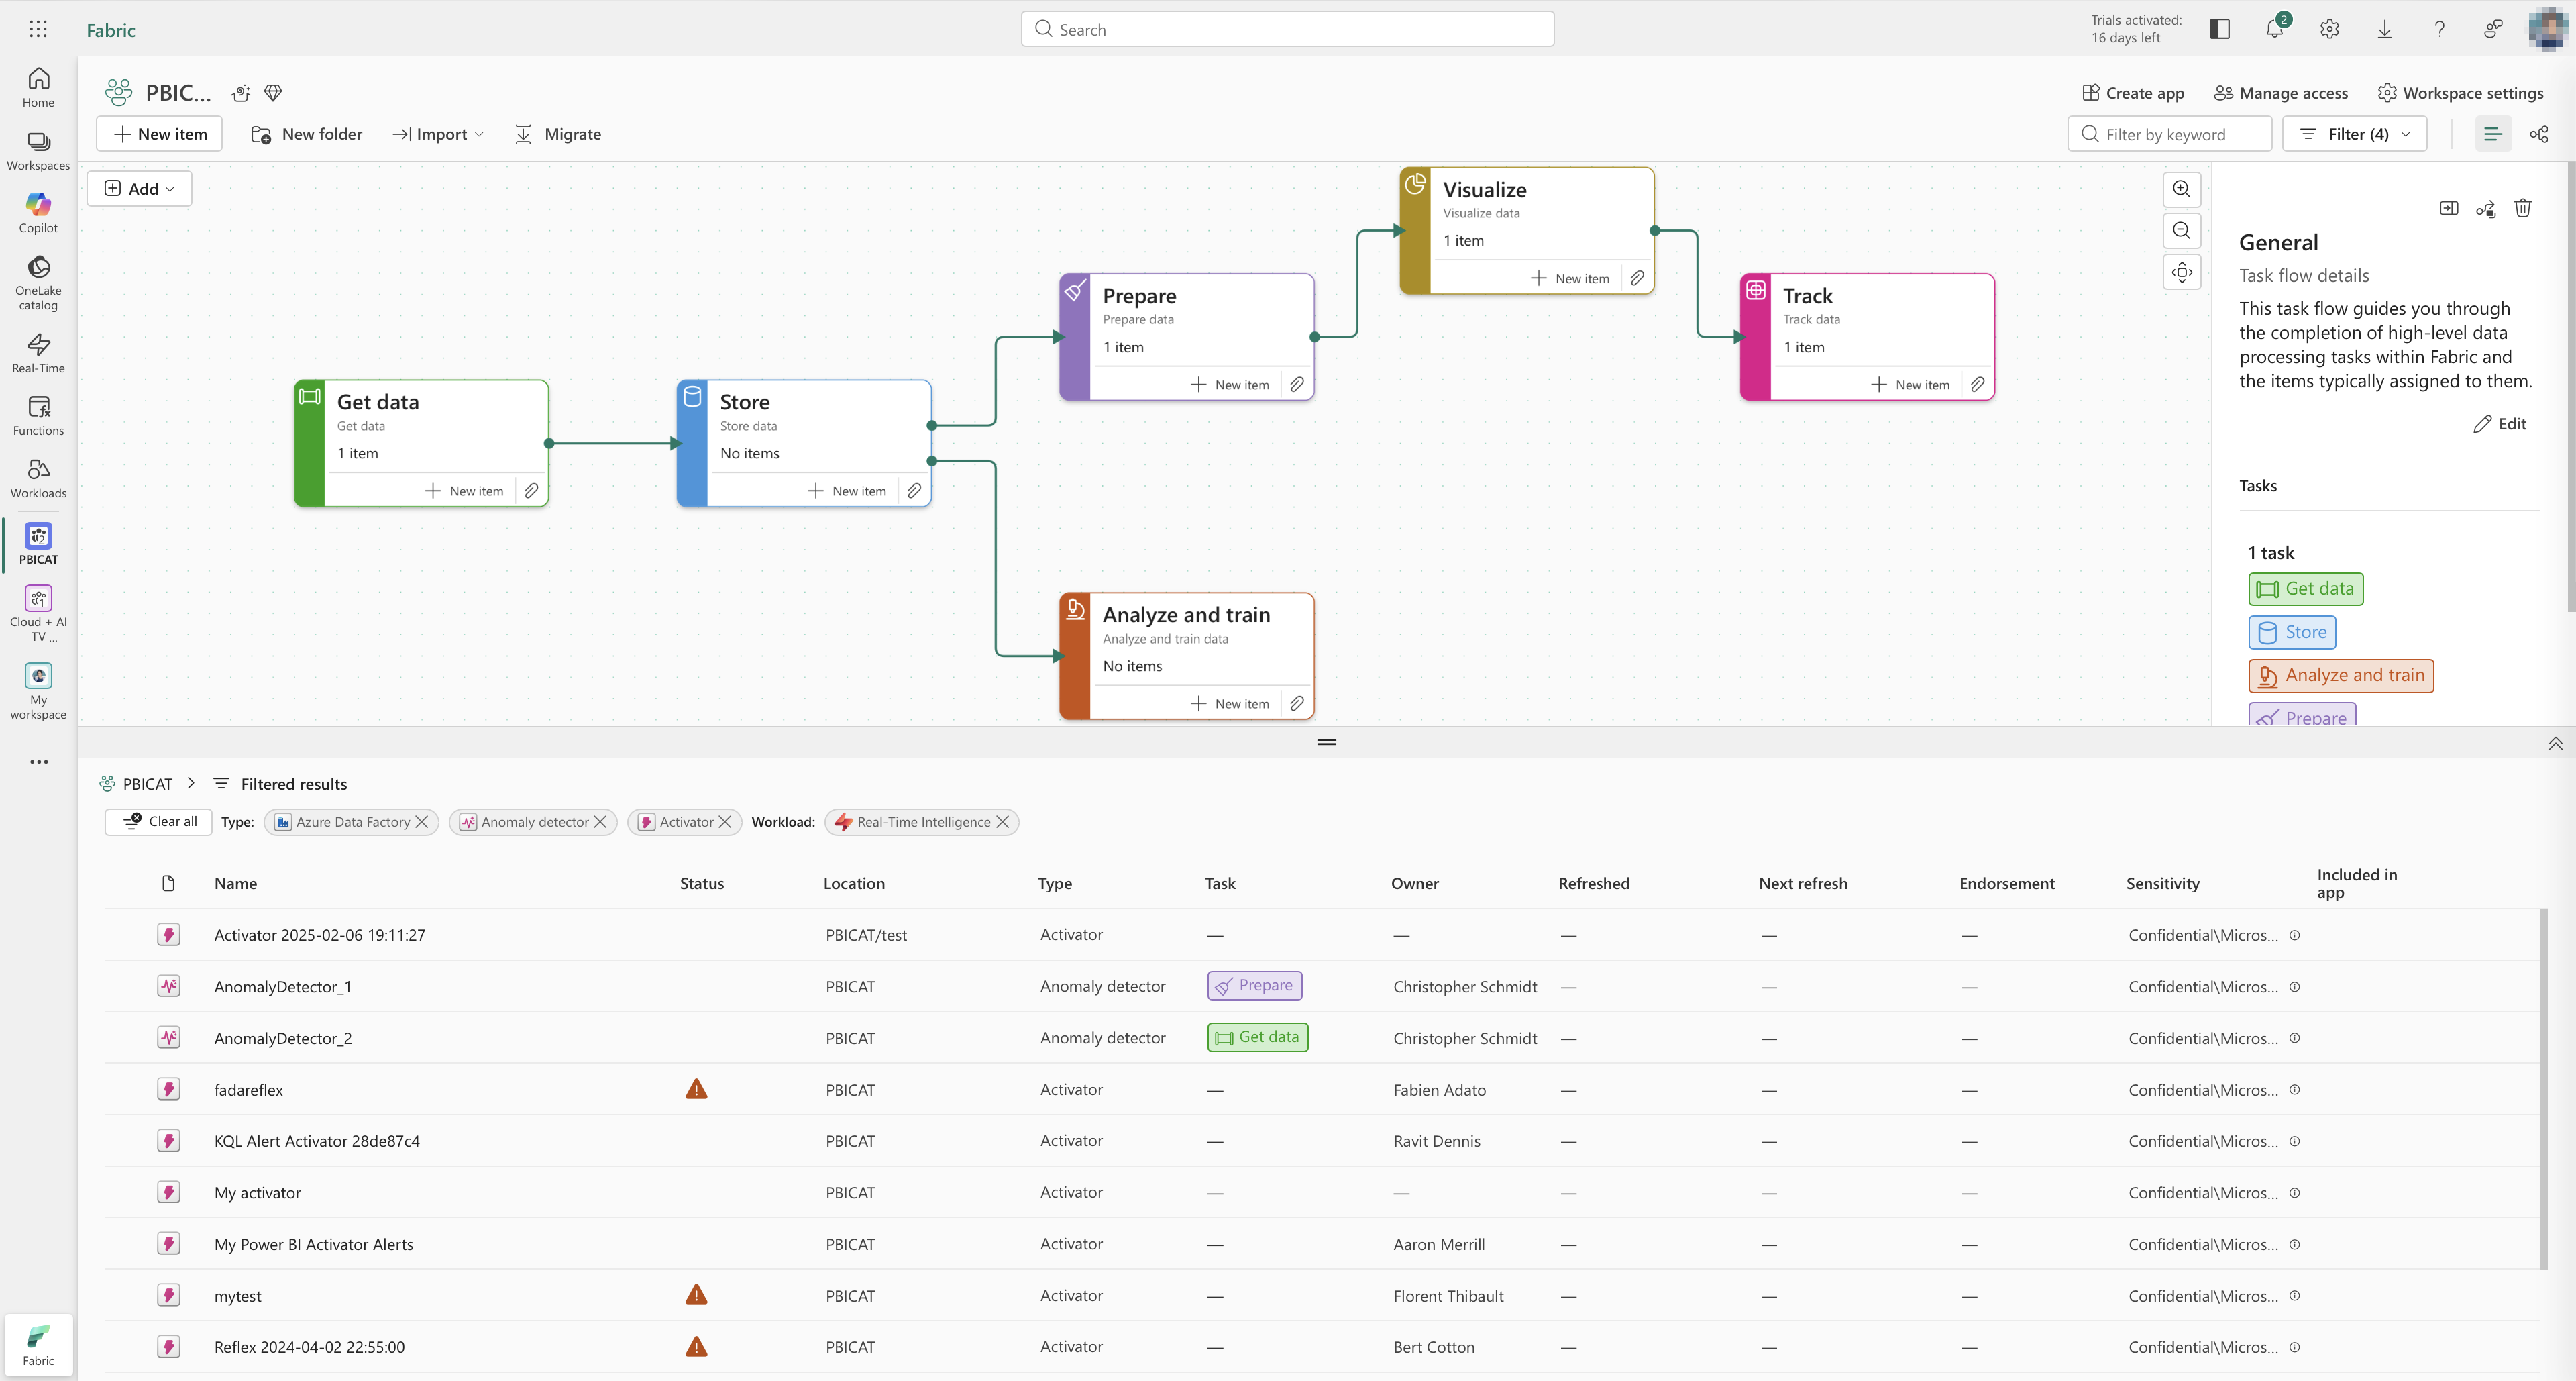The image size is (2576, 1381).
Task: Open the Filter (4) dropdown
Action: (2354, 134)
